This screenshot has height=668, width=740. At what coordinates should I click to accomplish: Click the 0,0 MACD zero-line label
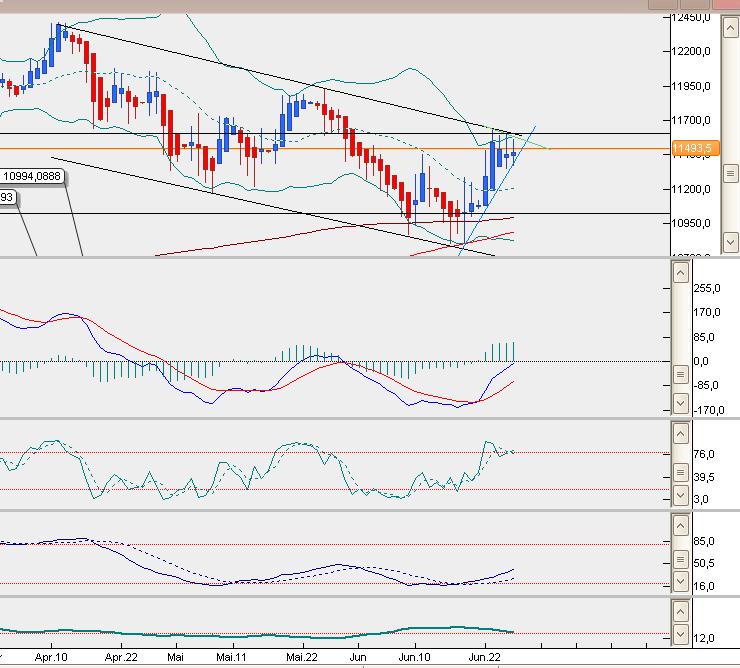coord(701,362)
